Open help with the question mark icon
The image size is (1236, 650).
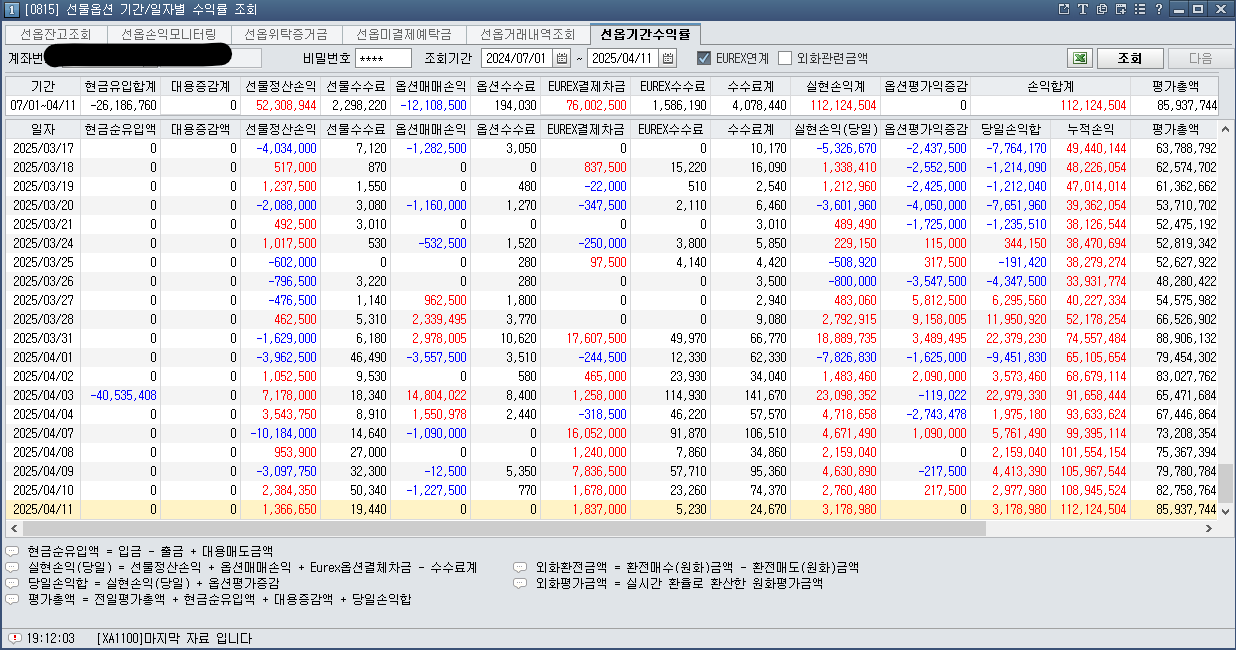pos(1158,9)
